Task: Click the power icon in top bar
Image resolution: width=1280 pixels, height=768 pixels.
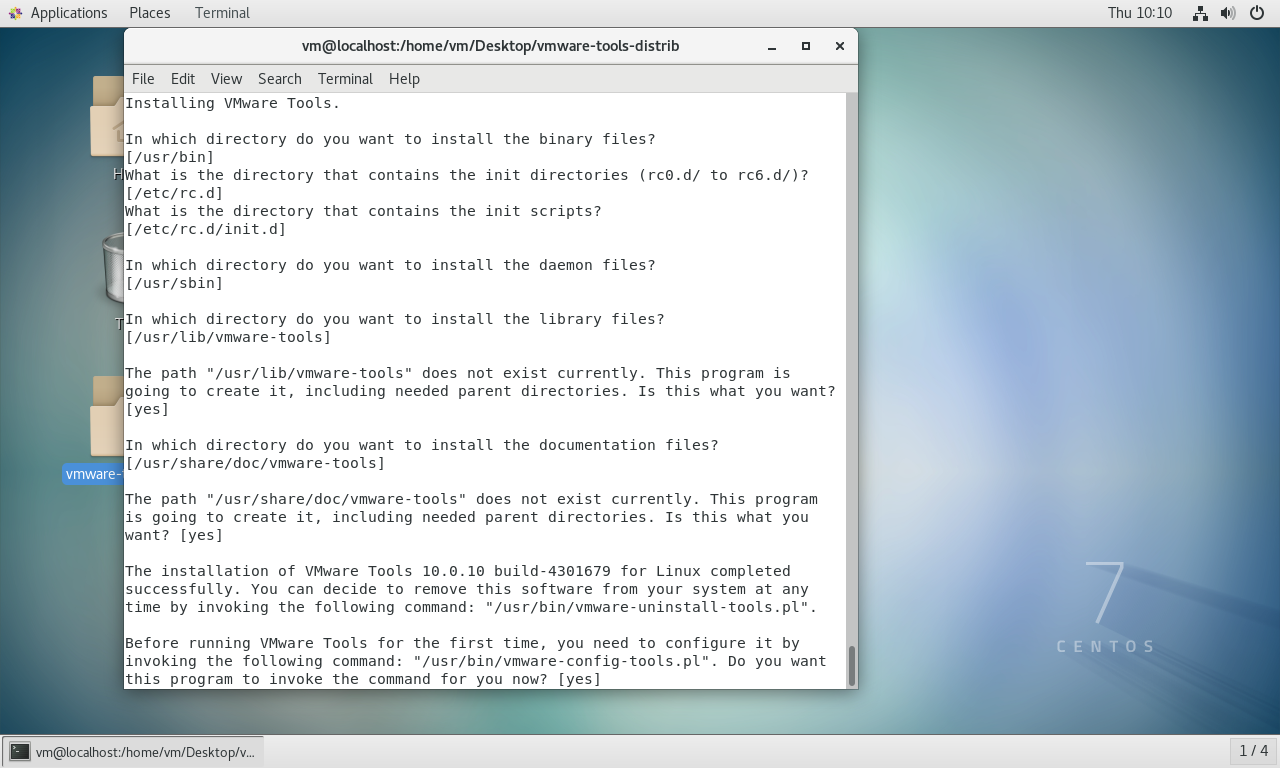Action: coord(1257,13)
